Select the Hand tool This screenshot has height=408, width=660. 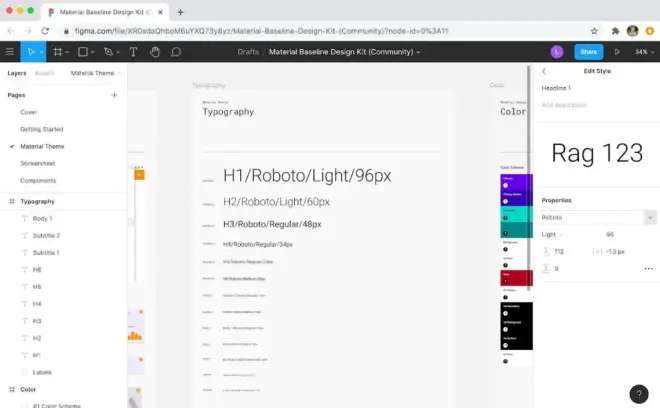point(155,52)
